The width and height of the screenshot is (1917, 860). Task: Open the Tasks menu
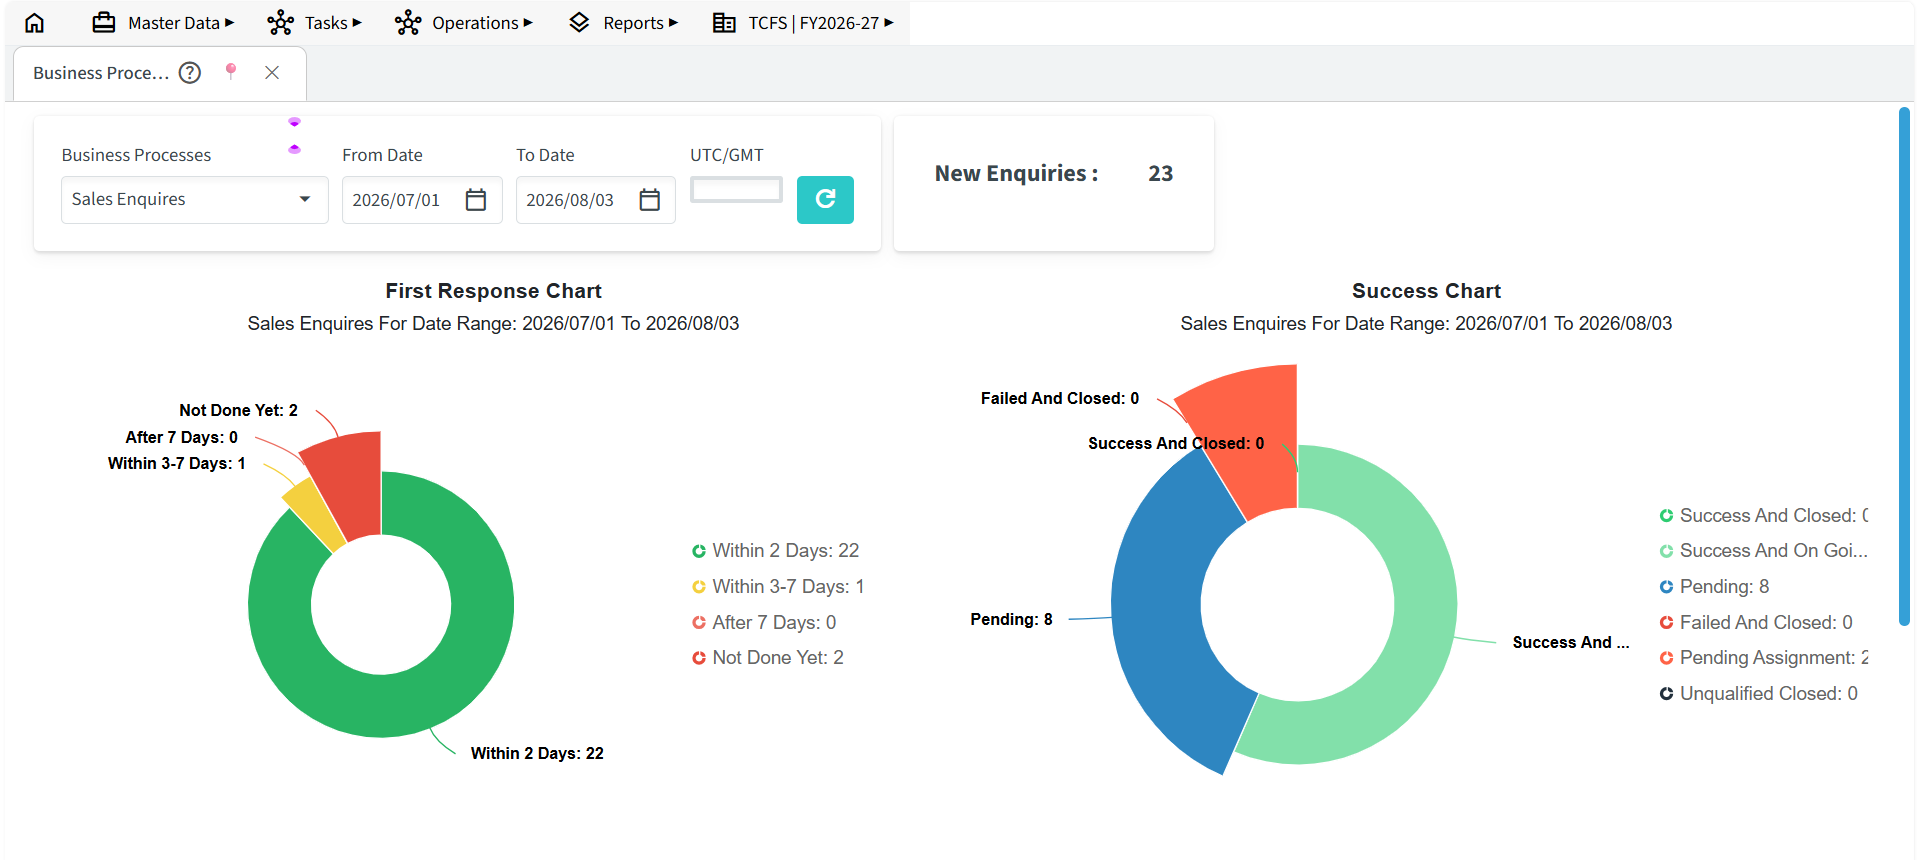[315, 22]
